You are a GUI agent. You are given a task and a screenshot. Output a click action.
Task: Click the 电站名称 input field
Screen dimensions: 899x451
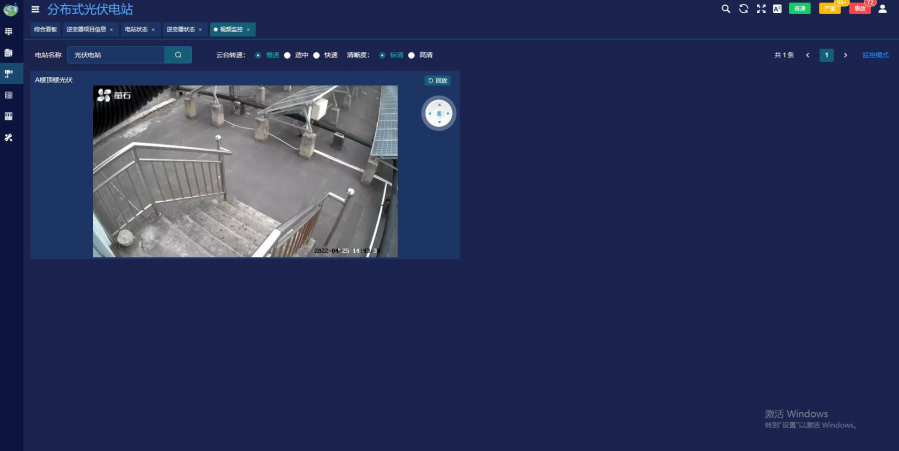click(116, 55)
